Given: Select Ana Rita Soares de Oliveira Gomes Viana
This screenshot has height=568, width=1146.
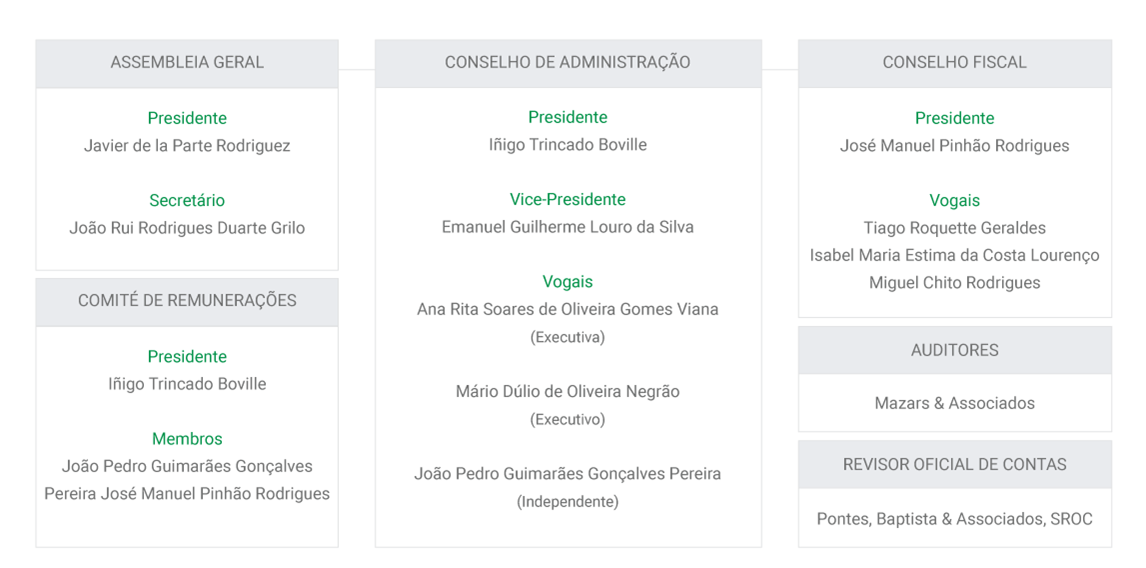Looking at the screenshot, I should click(568, 309).
